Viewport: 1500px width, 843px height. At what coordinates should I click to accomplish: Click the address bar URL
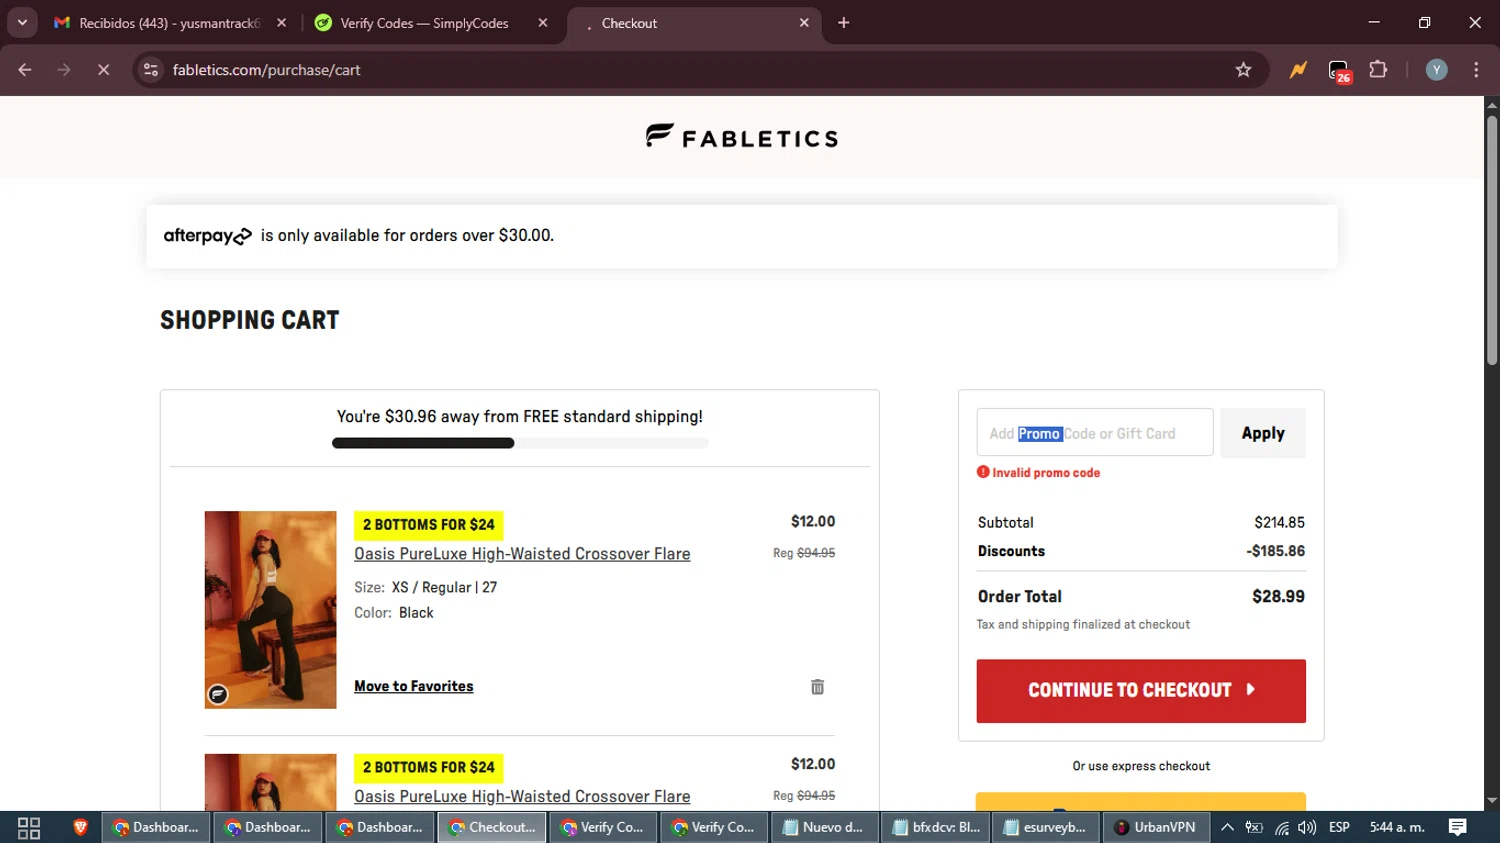[x=266, y=70]
